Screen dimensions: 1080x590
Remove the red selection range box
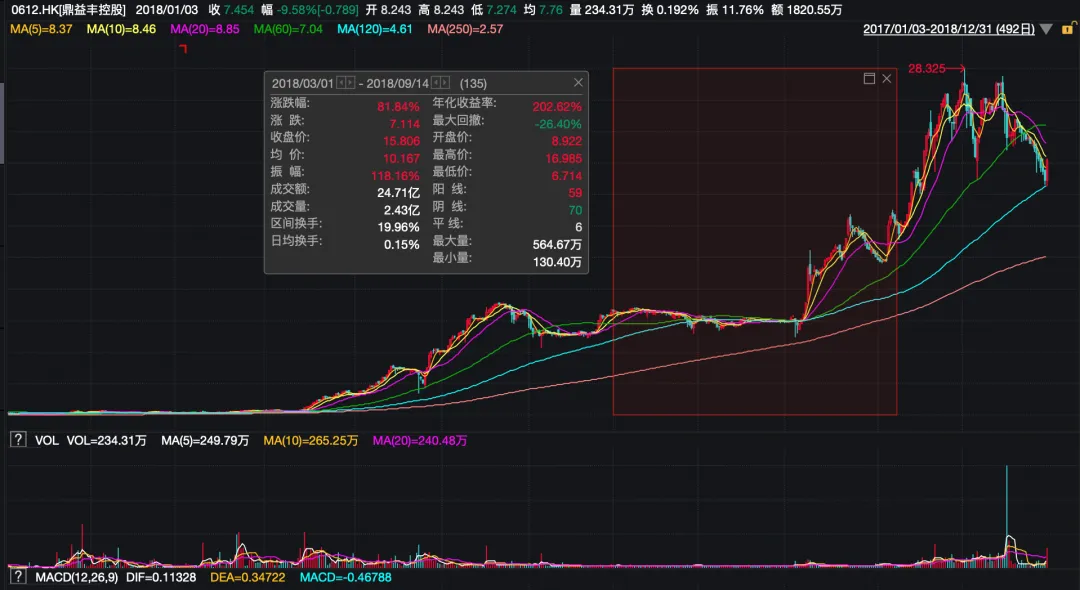click(x=887, y=78)
